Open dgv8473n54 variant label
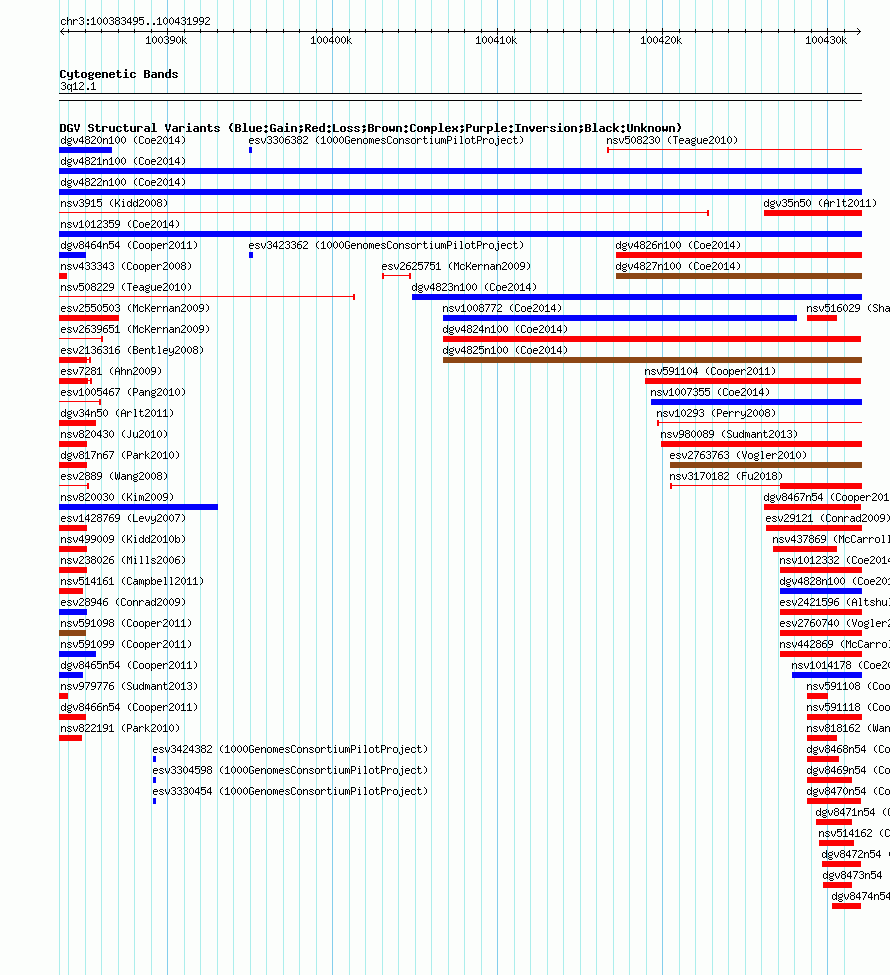The height and width of the screenshot is (975, 890). tap(852, 876)
